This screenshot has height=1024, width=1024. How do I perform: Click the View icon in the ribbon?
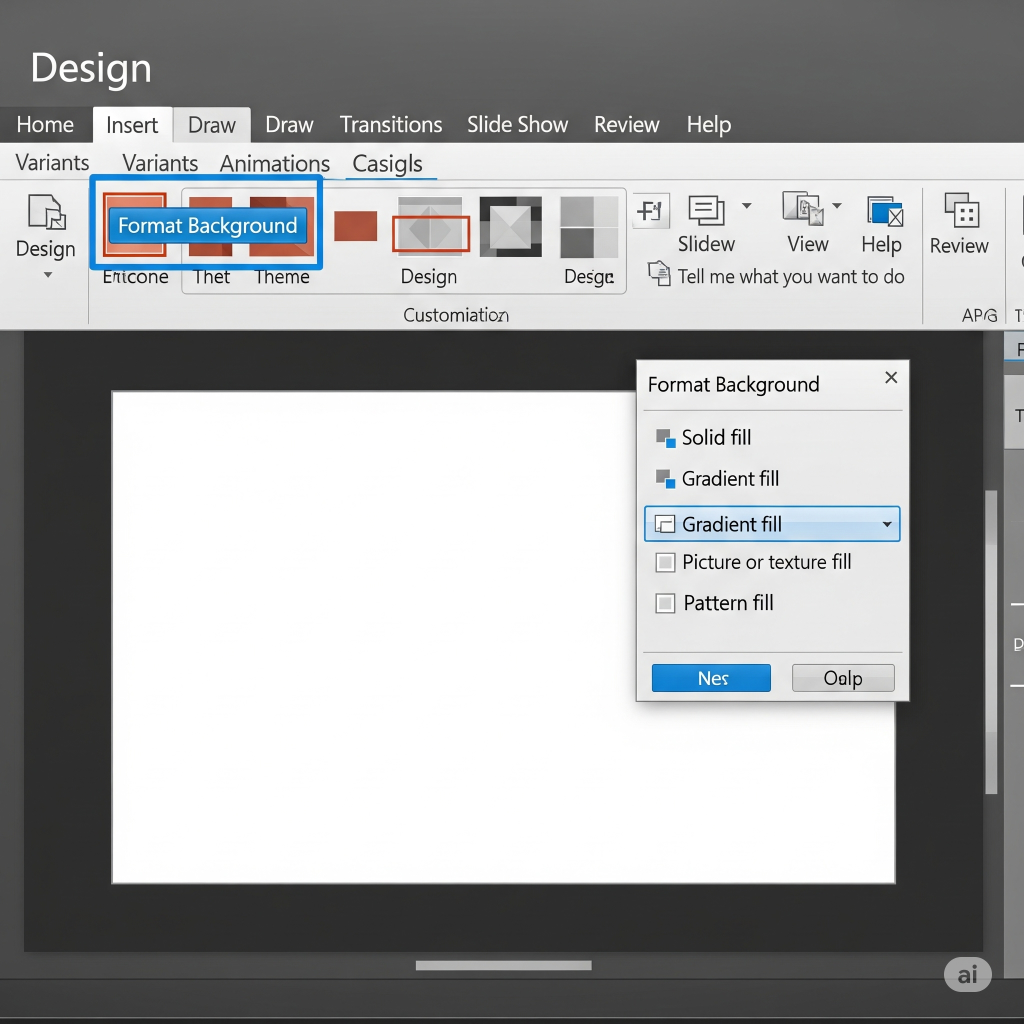pyautogui.click(x=802, y=210)
